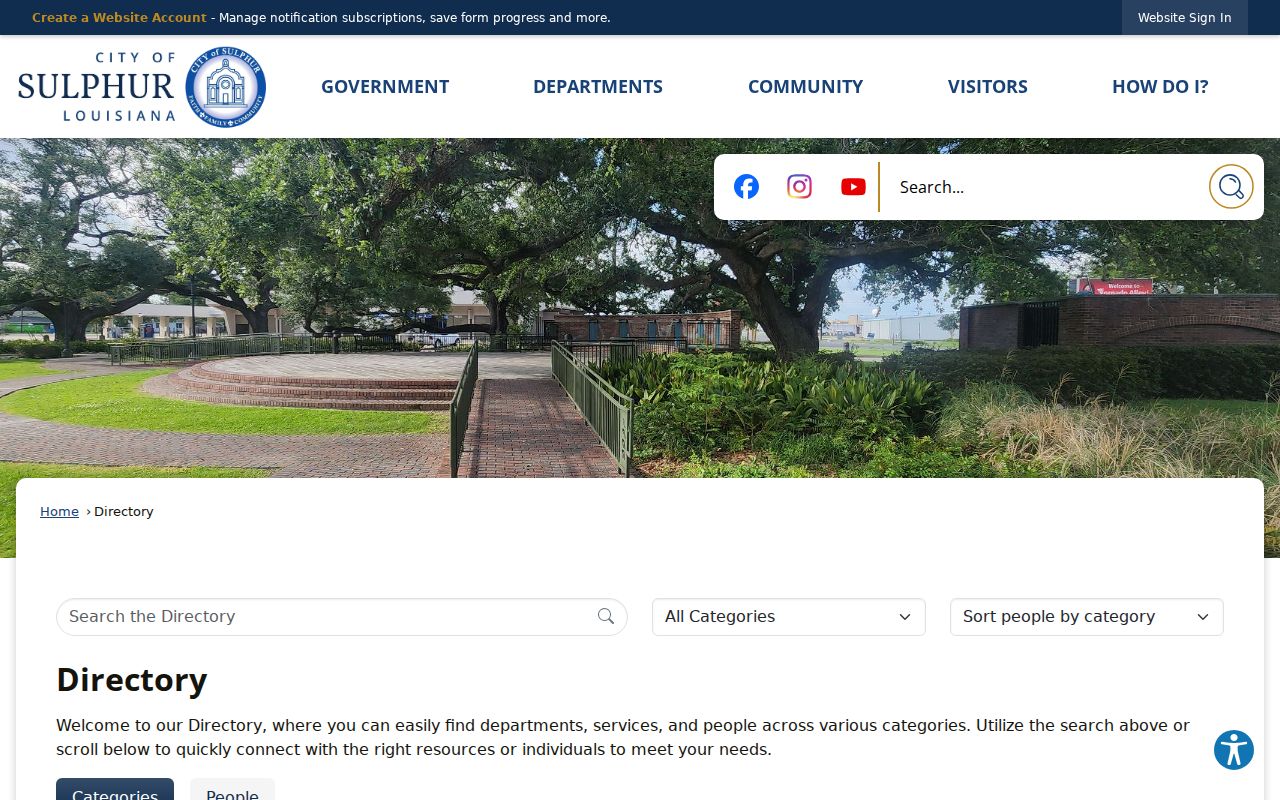Click the directory search magnifier icon
The height and width of the screenshot is (800, 1280).
pyautogui.click(x=606, y=616)
